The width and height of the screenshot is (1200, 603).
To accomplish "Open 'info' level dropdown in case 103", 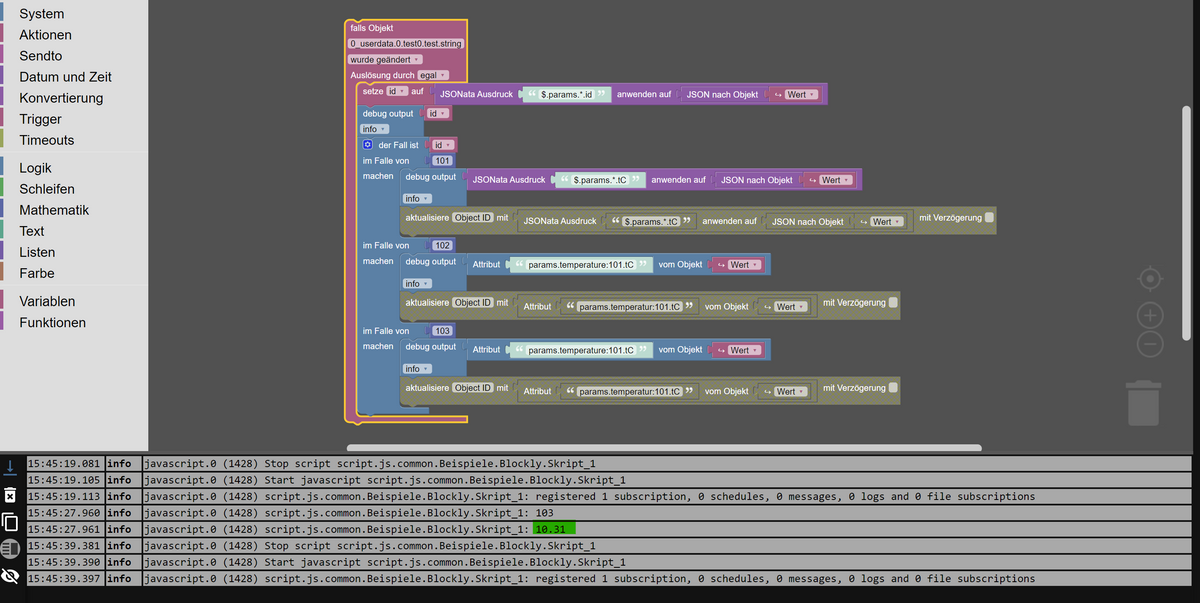I will 418,369.
